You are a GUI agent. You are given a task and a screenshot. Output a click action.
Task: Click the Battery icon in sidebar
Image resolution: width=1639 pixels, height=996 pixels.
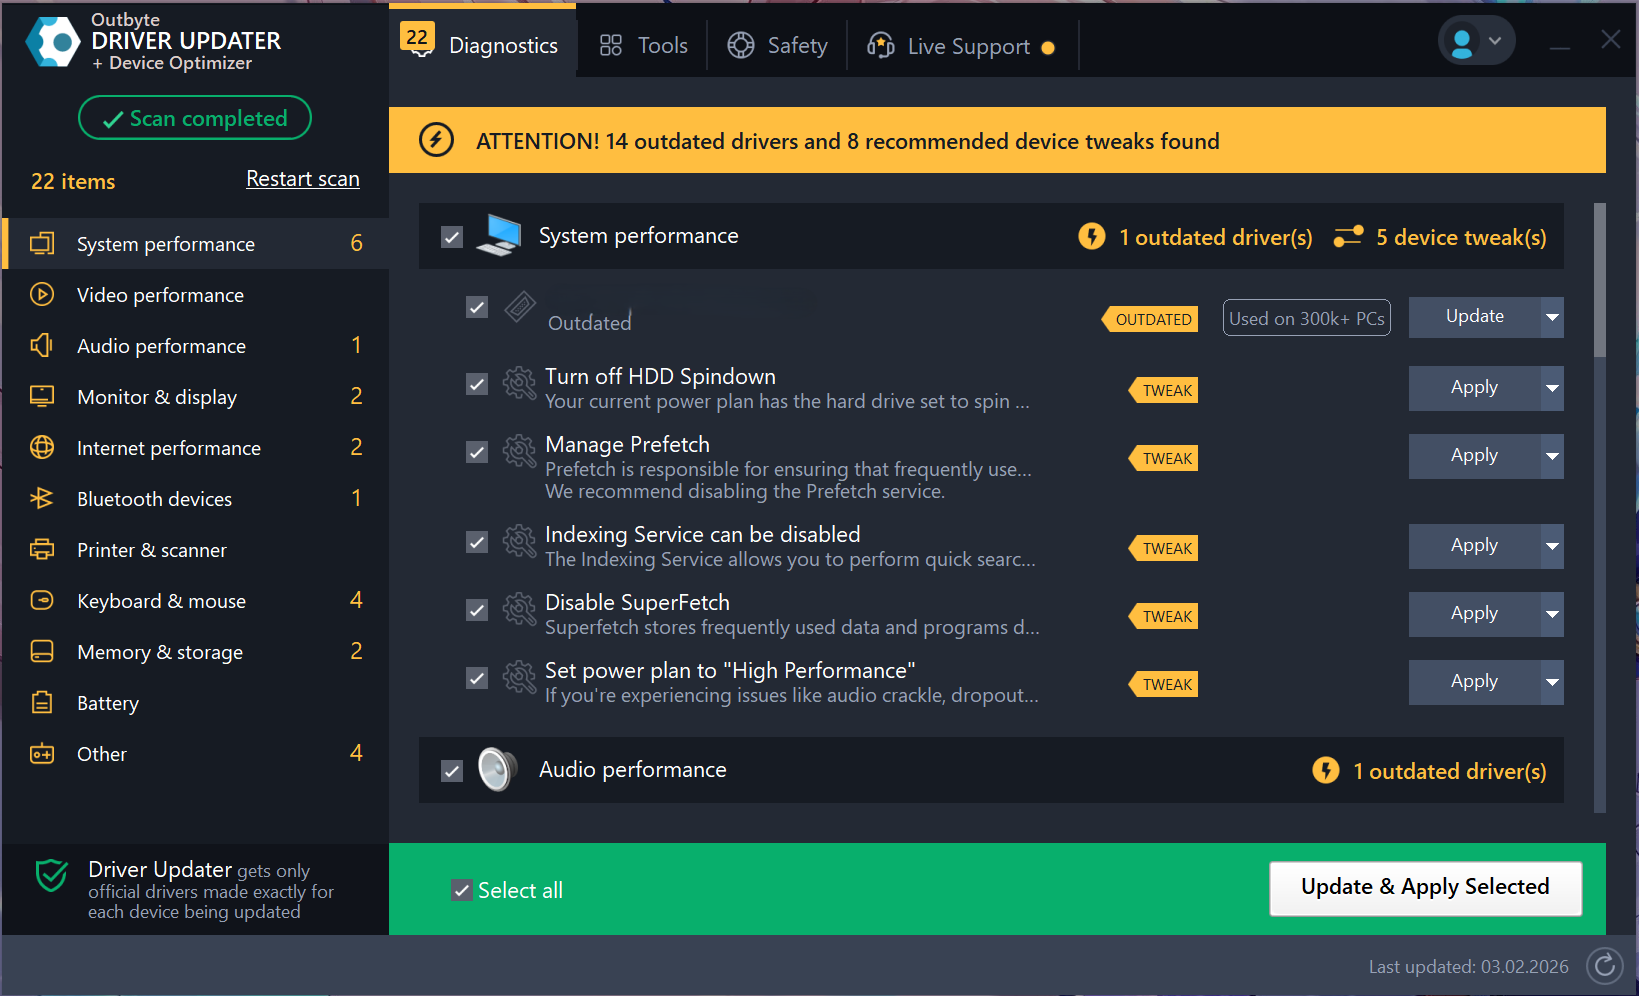coord(42,703)
